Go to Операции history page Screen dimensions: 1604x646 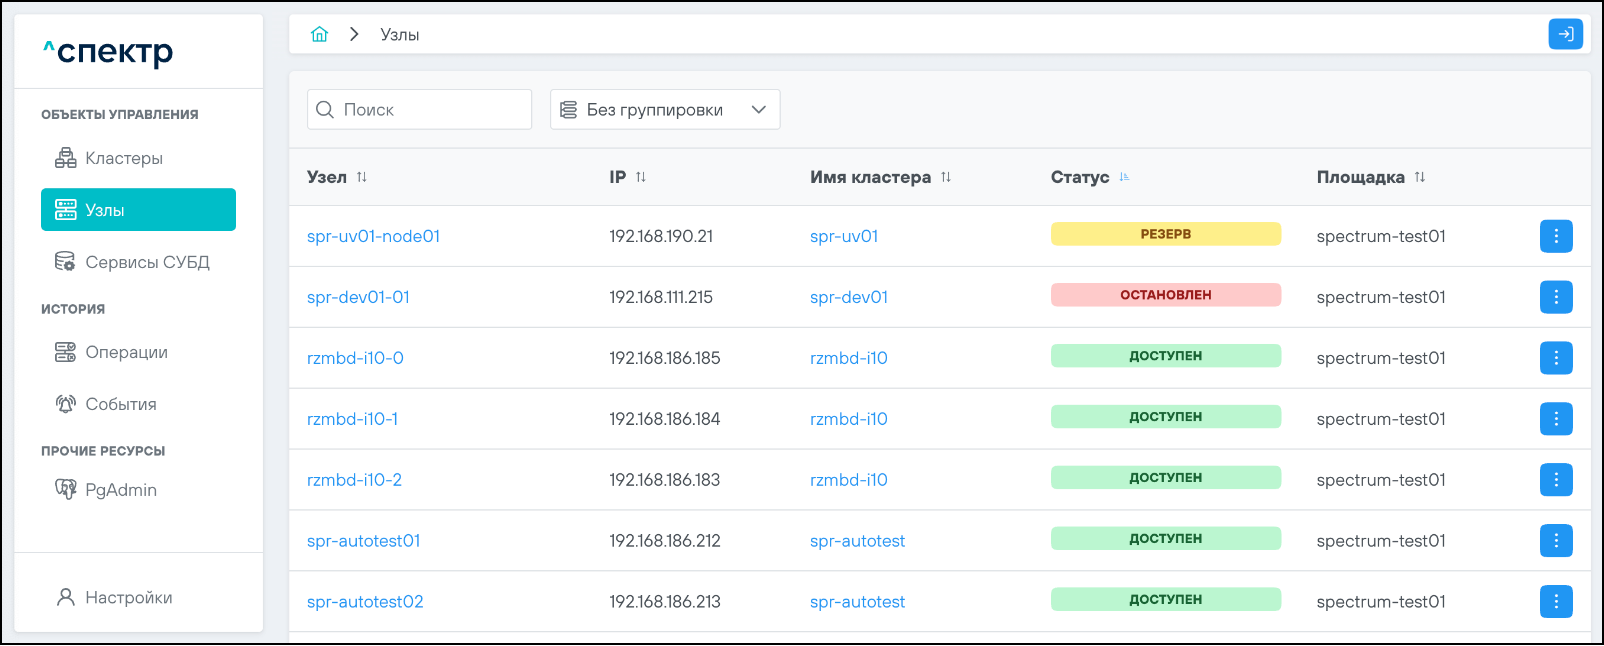pos(126,352)
